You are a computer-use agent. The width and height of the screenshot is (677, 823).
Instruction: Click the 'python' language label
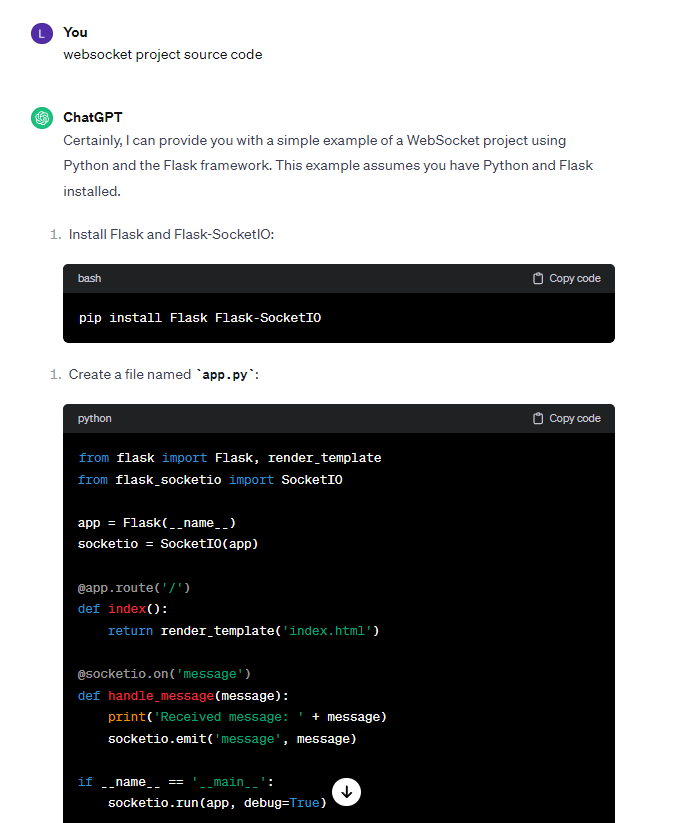coord(94,418)
